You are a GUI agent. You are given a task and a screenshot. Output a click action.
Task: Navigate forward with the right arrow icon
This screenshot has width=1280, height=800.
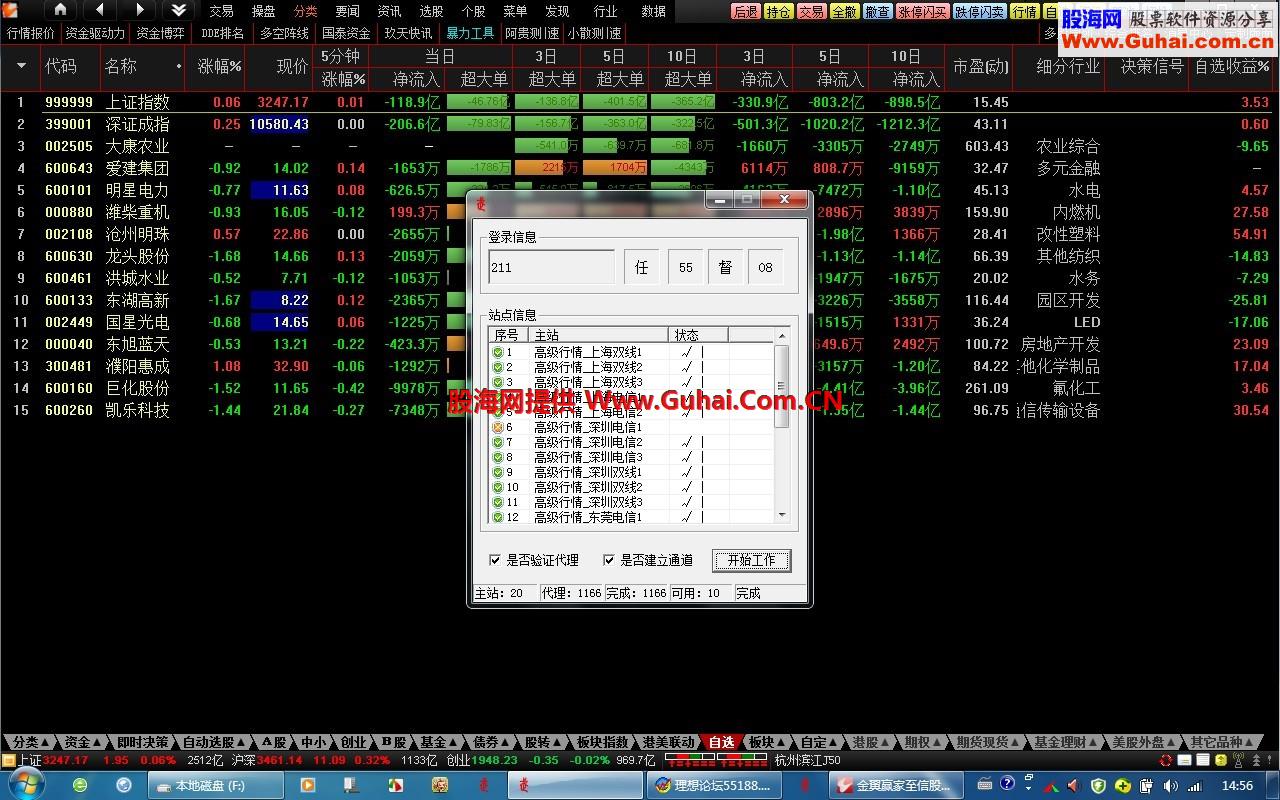[139, 10]
